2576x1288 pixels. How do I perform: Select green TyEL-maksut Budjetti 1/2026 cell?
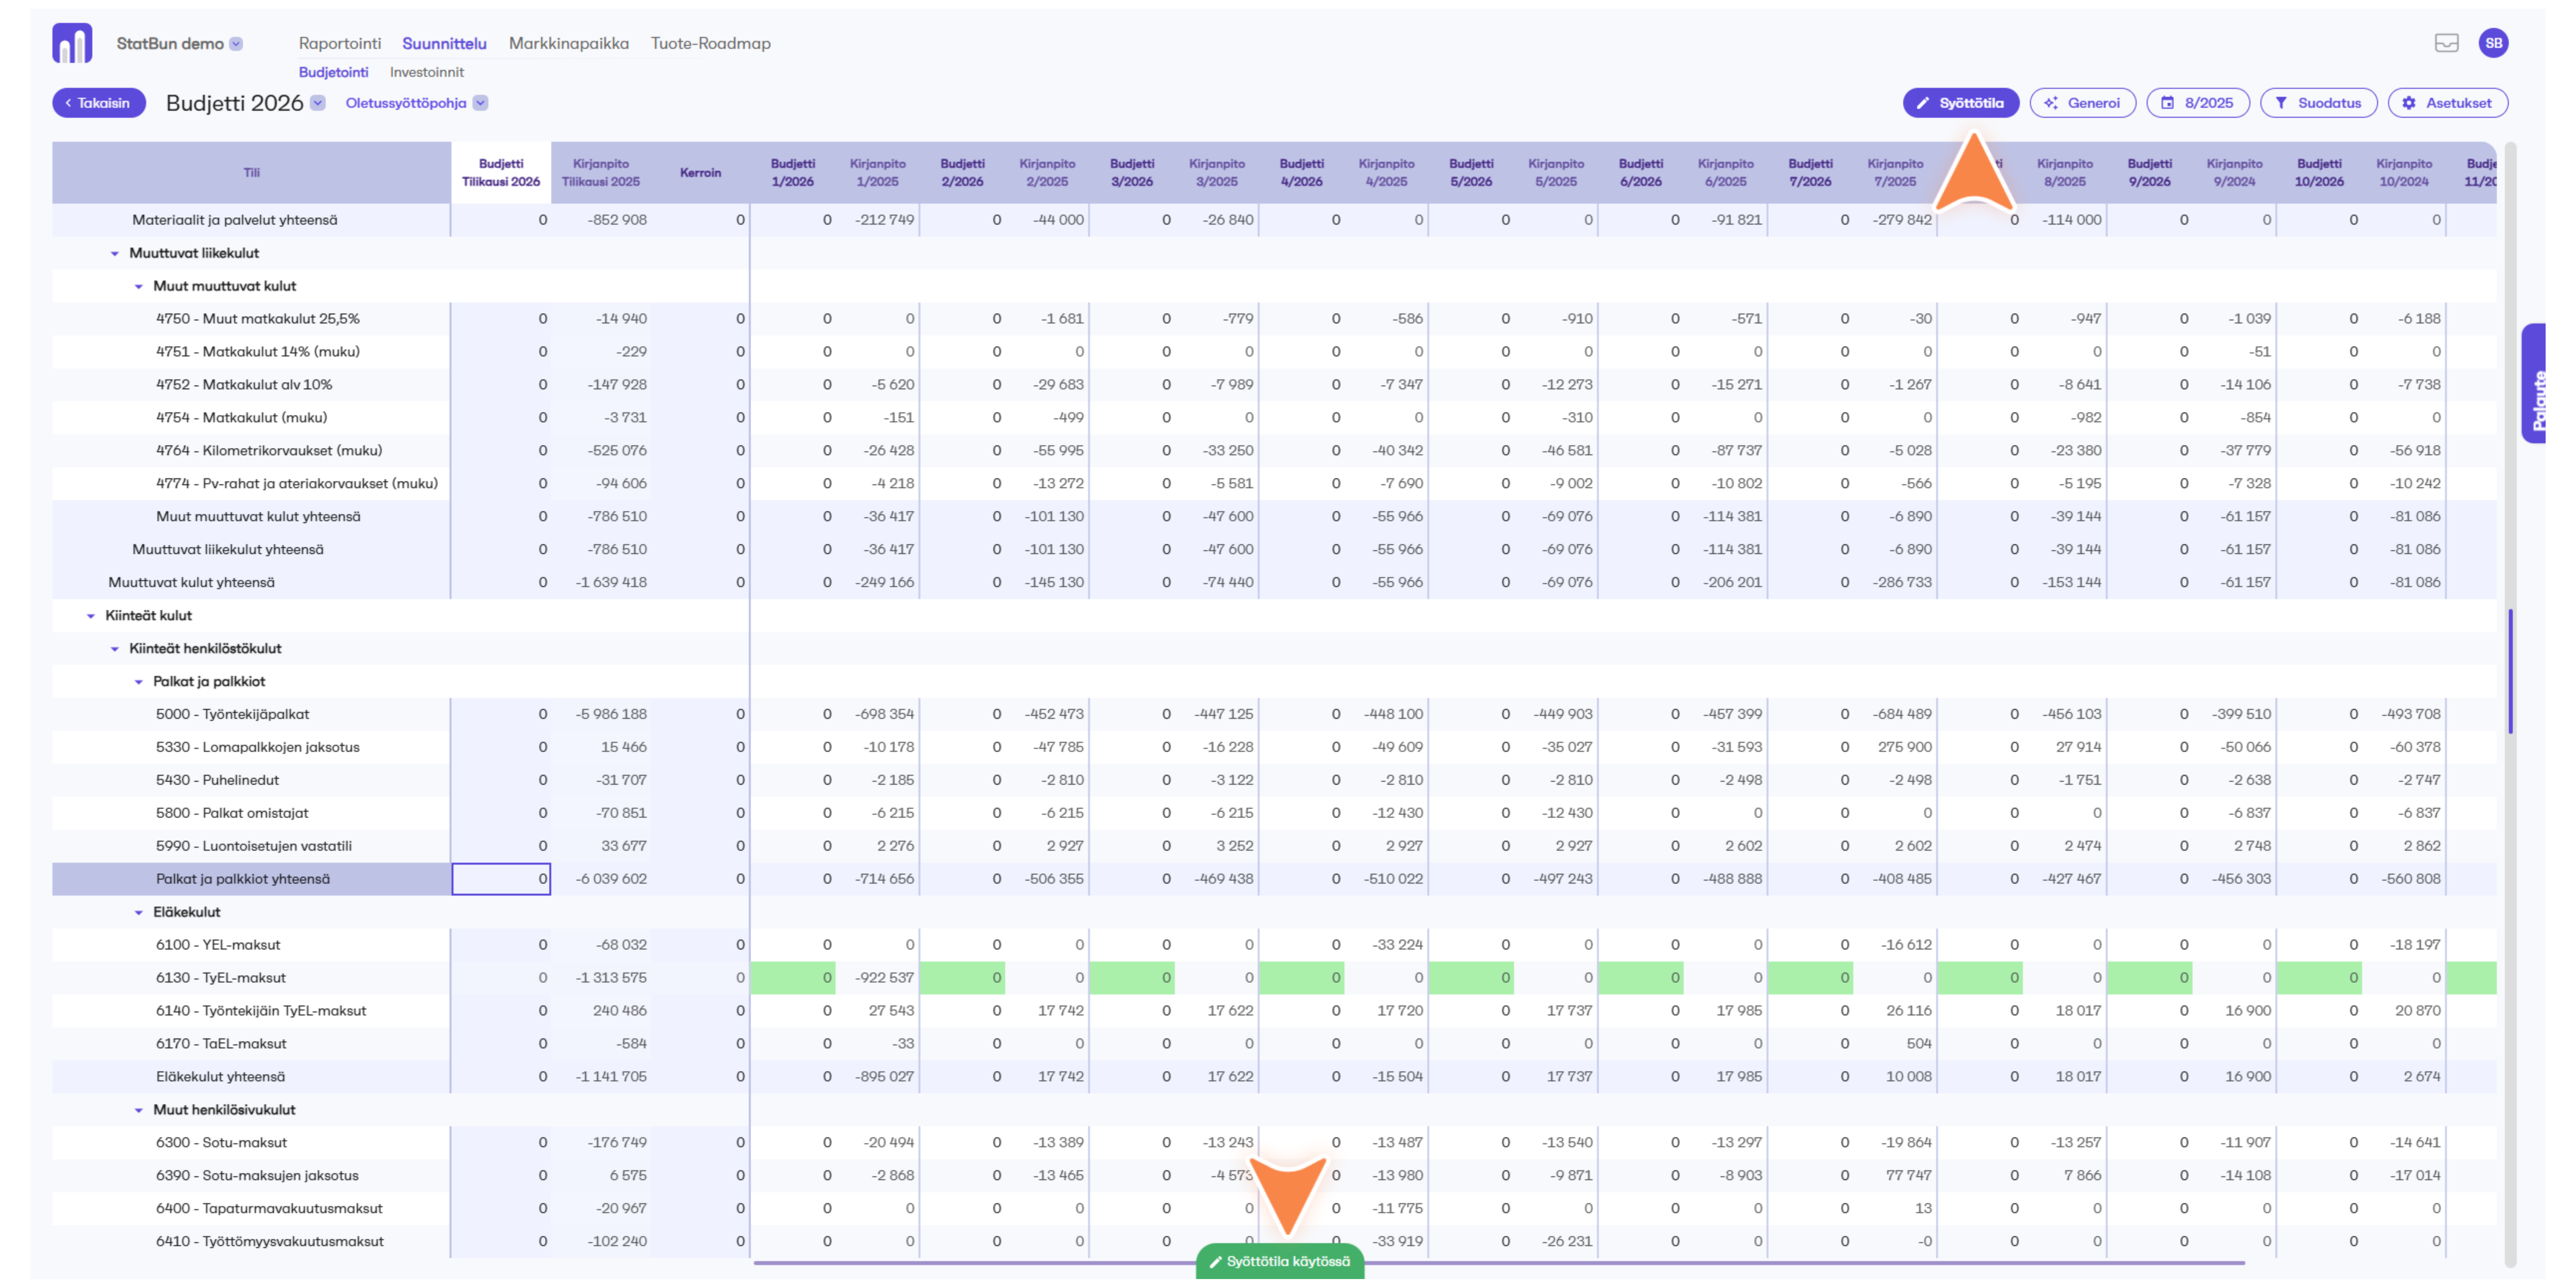(x=793, y=978)
